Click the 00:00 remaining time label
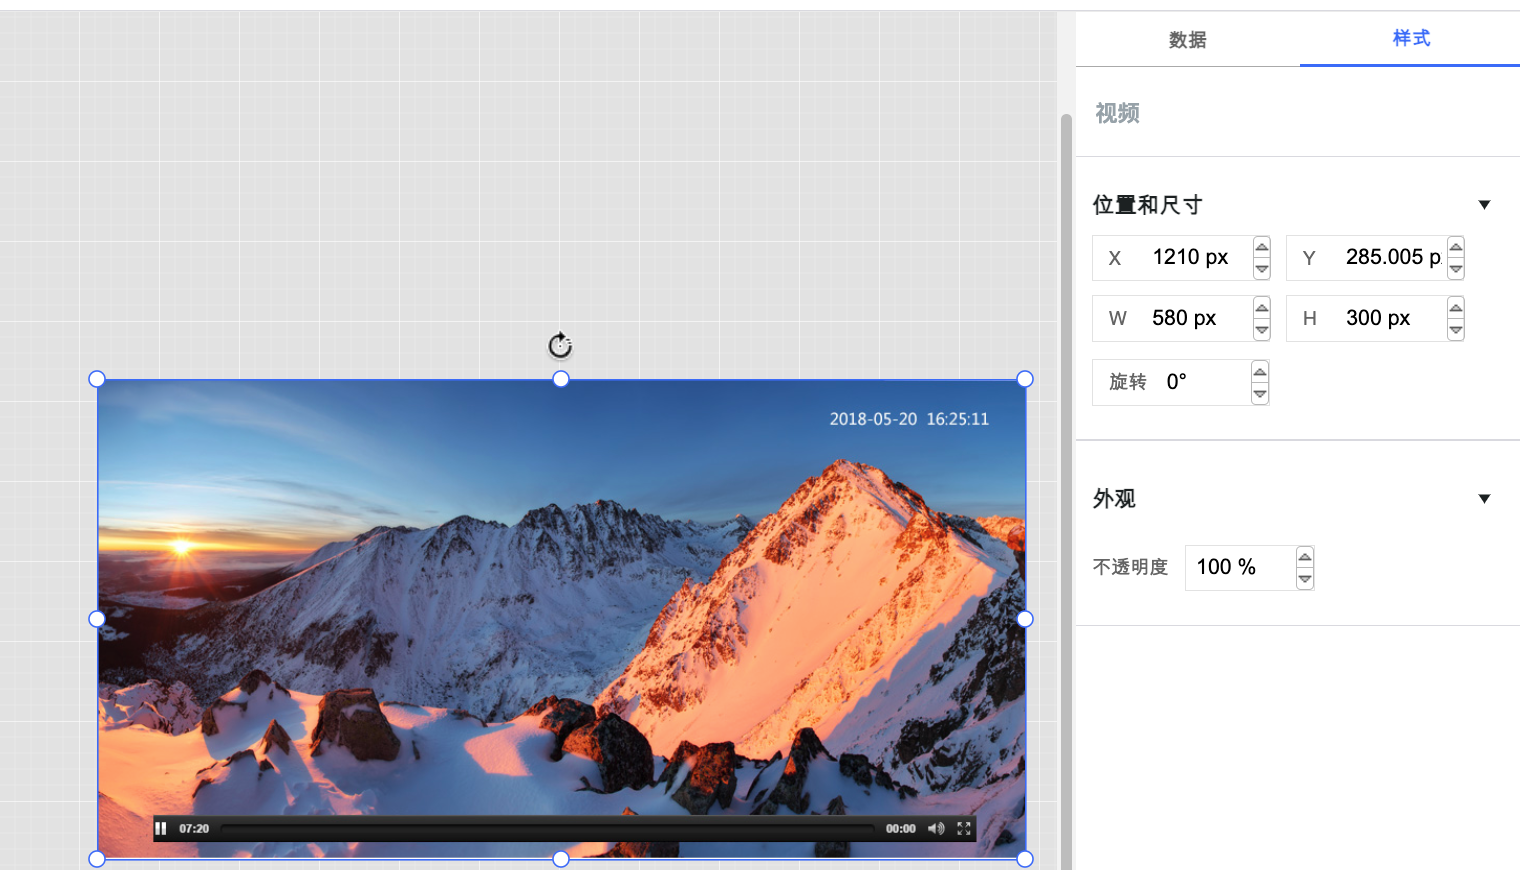 [900, 828]
